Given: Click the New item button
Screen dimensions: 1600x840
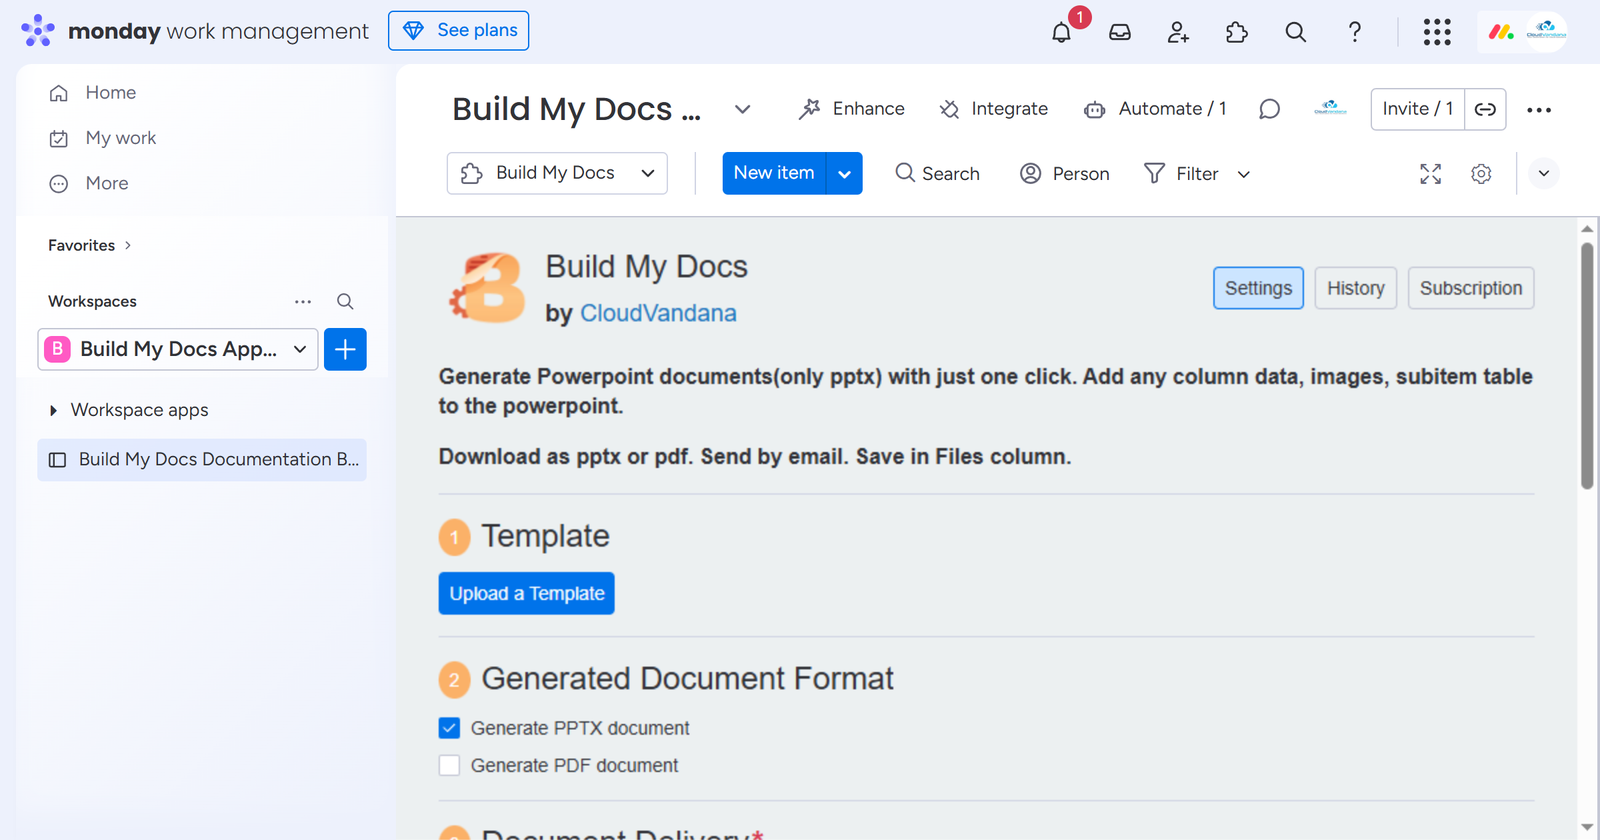Looking at the screenshot, I should click(774, 173).
